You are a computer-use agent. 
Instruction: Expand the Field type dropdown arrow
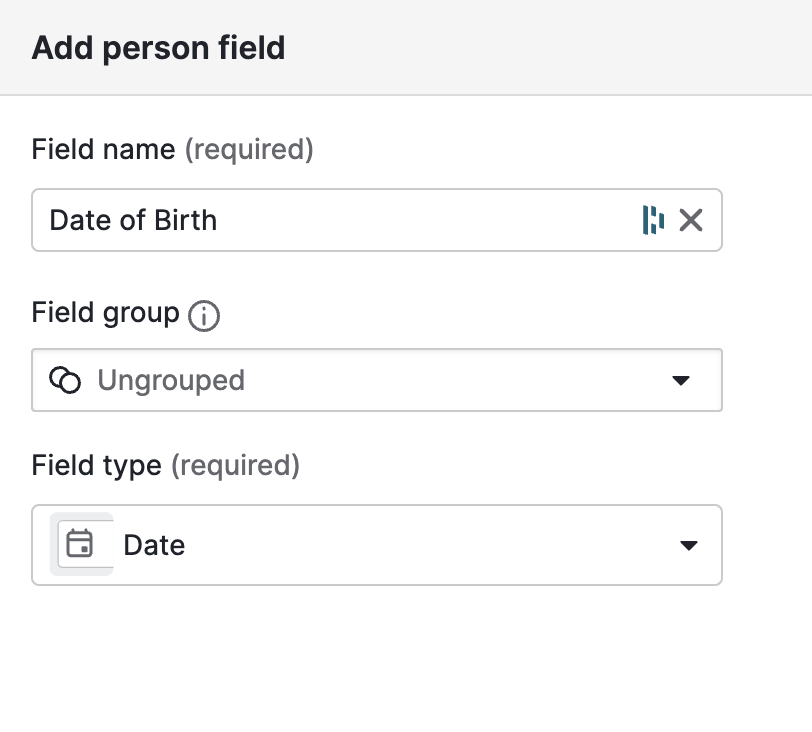point(687,545)
